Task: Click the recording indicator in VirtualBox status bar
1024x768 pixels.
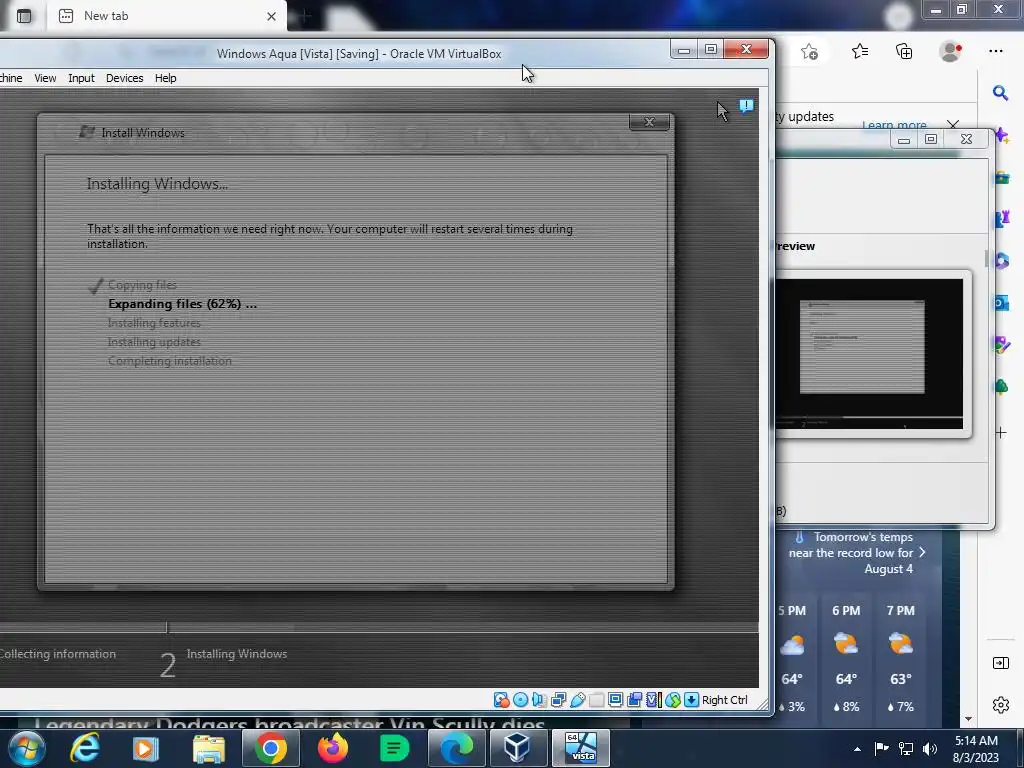Action: [634, 700]
